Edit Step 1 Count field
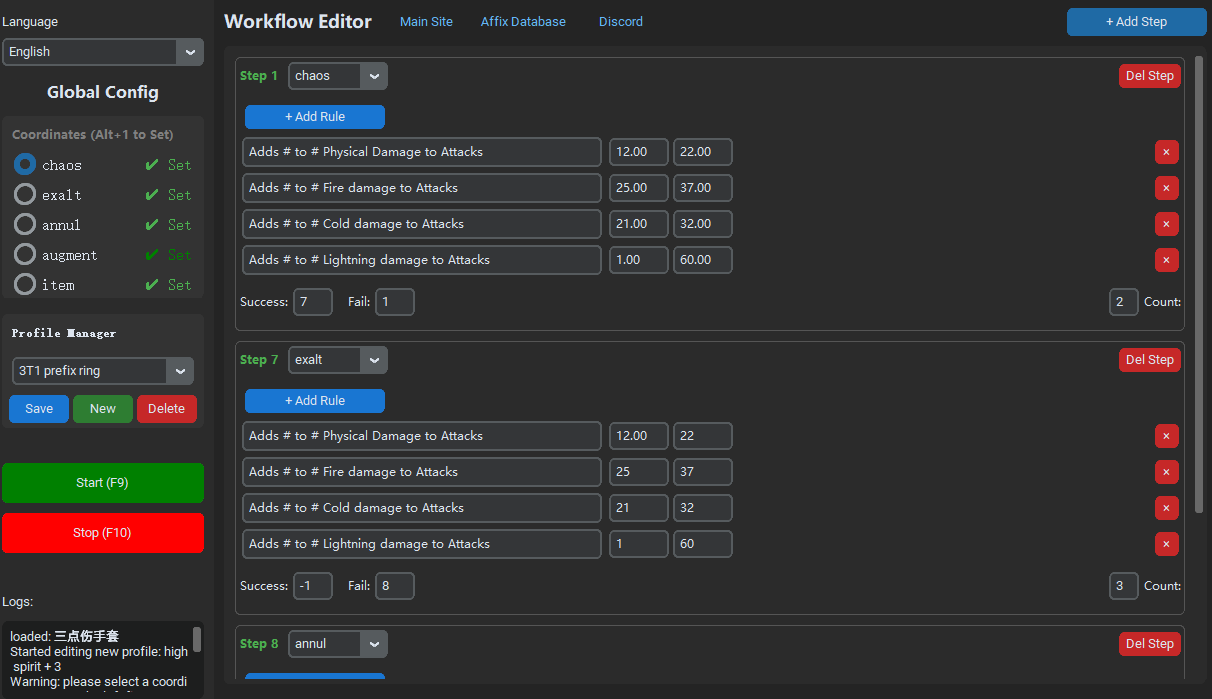The image size is (1212, 699). [x=1124, y=302]
